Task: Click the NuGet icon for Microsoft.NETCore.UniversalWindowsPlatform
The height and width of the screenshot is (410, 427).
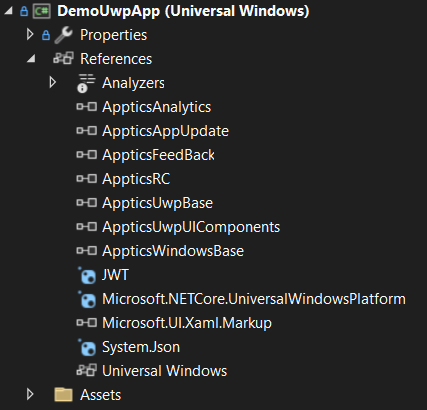Action: (87, 299)
